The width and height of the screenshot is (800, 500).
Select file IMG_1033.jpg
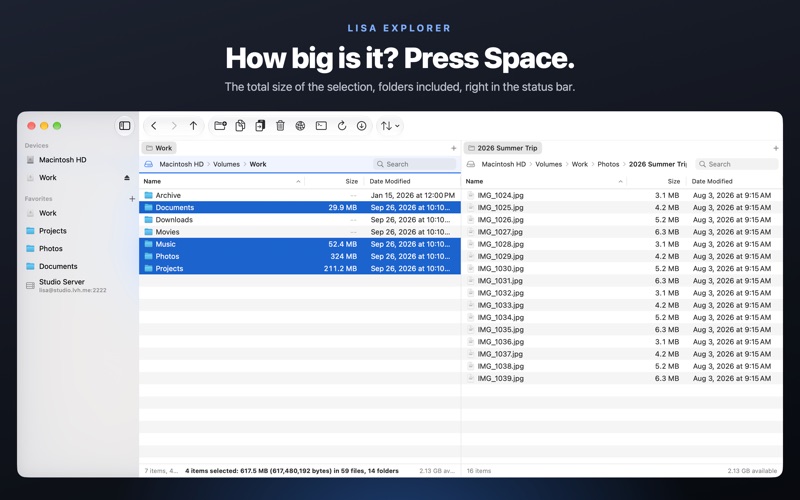622,305
